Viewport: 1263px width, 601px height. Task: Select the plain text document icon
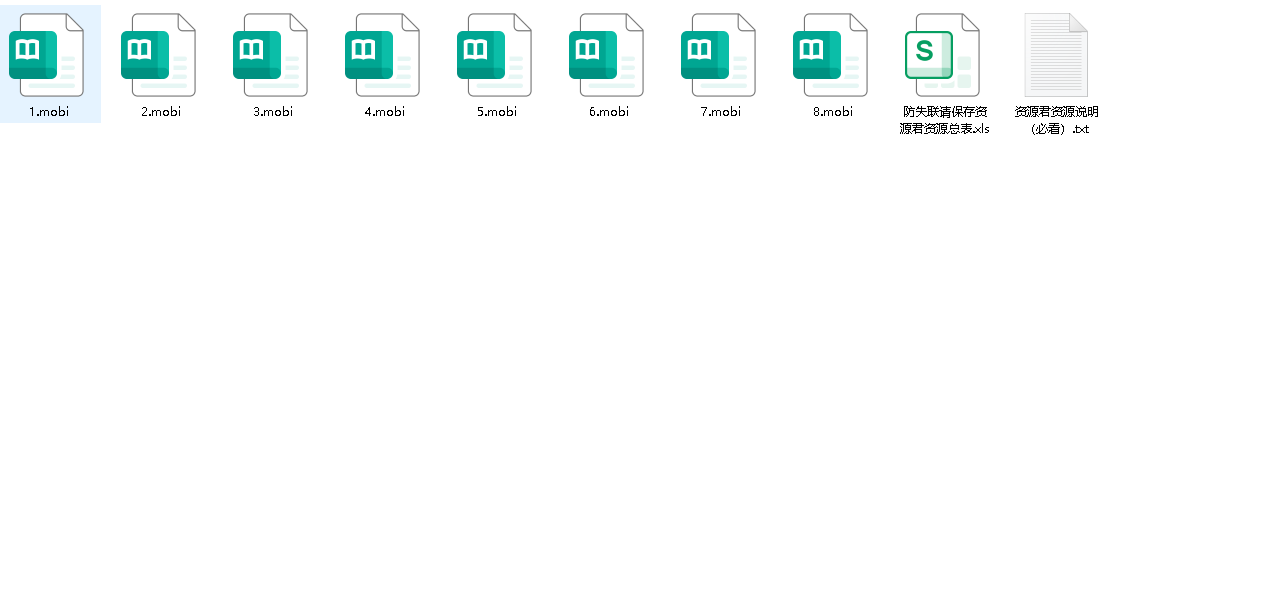coord(1055,55)
